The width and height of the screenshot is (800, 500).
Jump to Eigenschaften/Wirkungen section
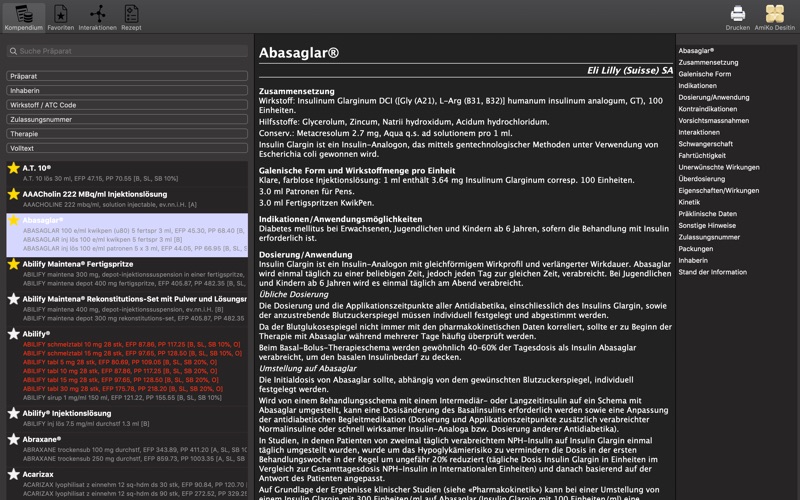point(719,191)
